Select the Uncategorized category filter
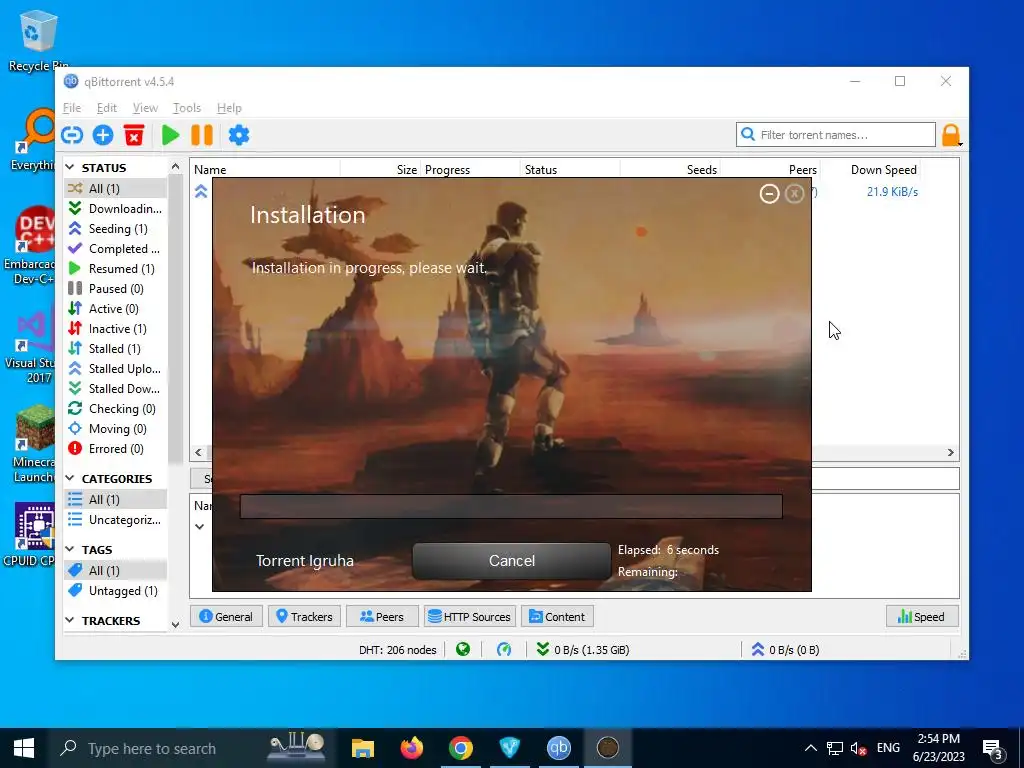The image size is (1024, 768). click(116, 520)
